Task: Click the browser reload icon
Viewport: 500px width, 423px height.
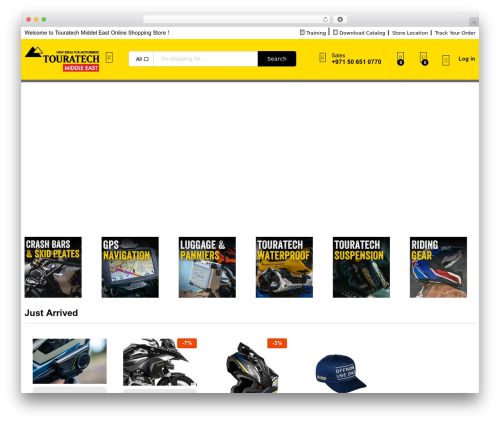Action: coord(325,20)
